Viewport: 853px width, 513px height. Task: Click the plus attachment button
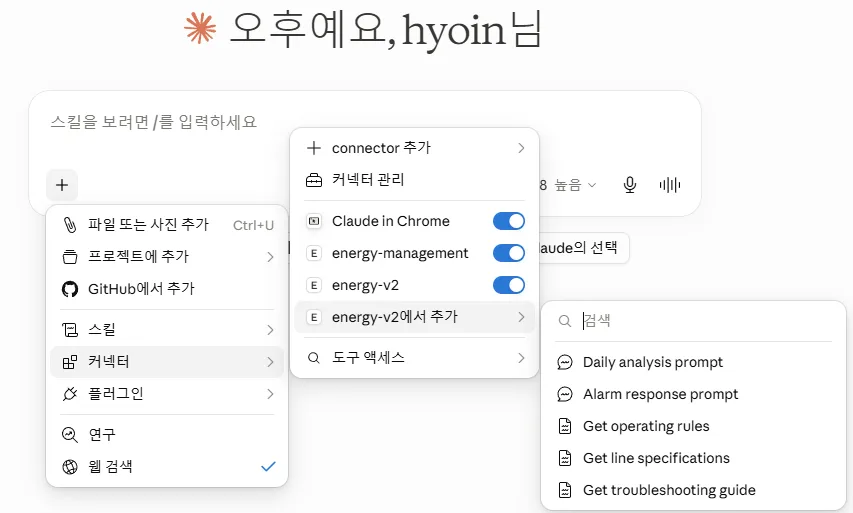pos(62,185)
